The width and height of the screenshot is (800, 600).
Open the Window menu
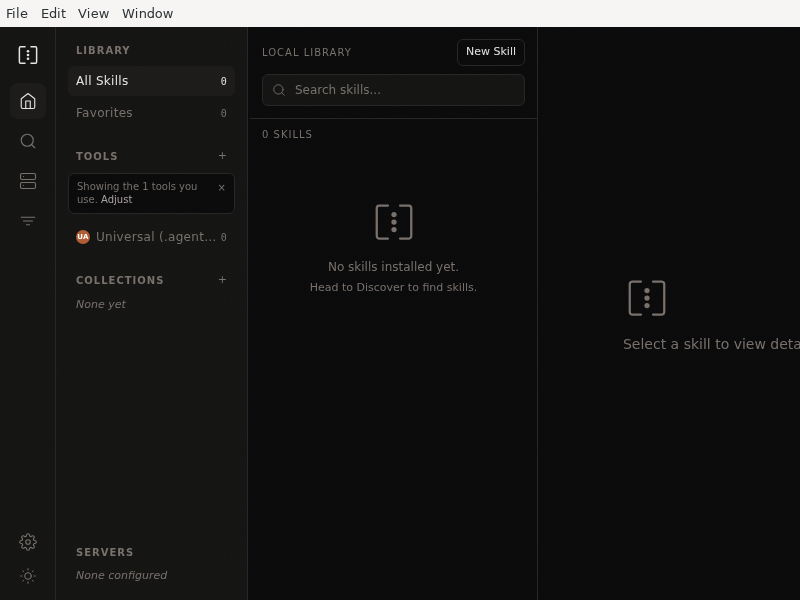(x=147, y=13)
